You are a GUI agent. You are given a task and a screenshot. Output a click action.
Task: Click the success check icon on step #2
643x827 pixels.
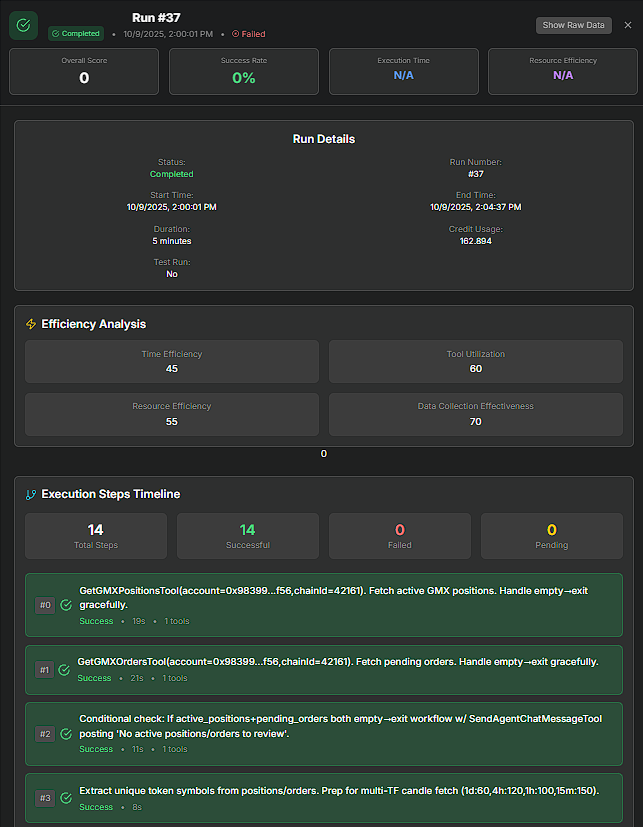[x=66, y=733]
